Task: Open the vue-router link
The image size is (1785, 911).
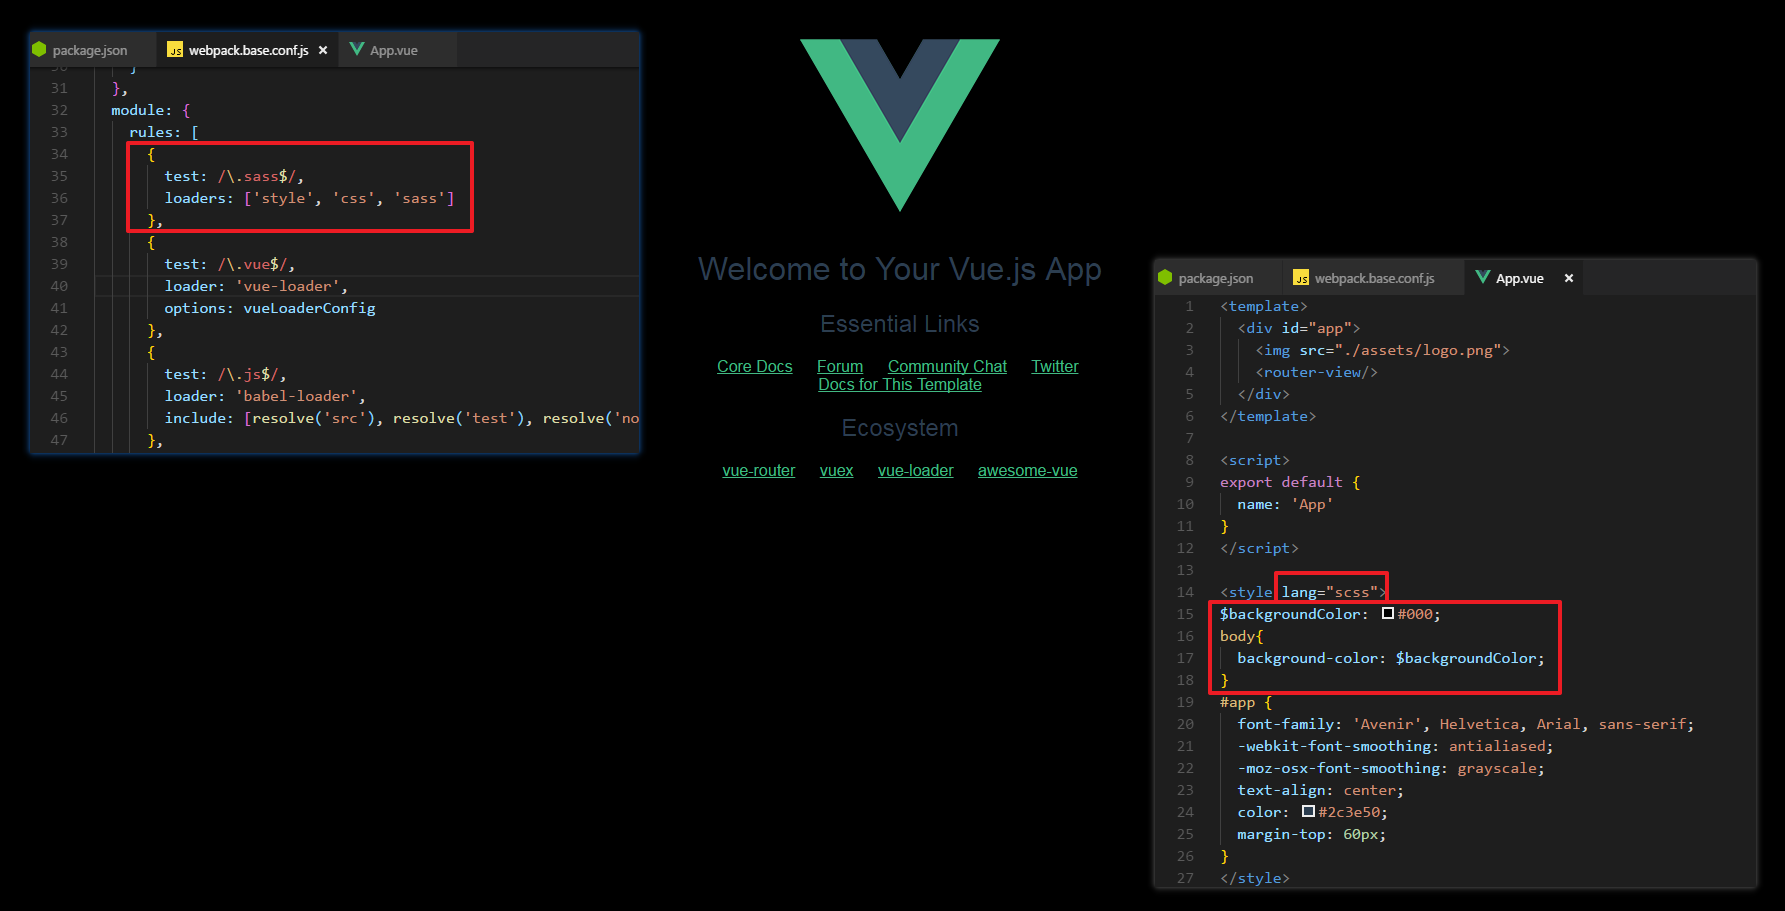Action: pyautogui.click(x=759, y=470)
